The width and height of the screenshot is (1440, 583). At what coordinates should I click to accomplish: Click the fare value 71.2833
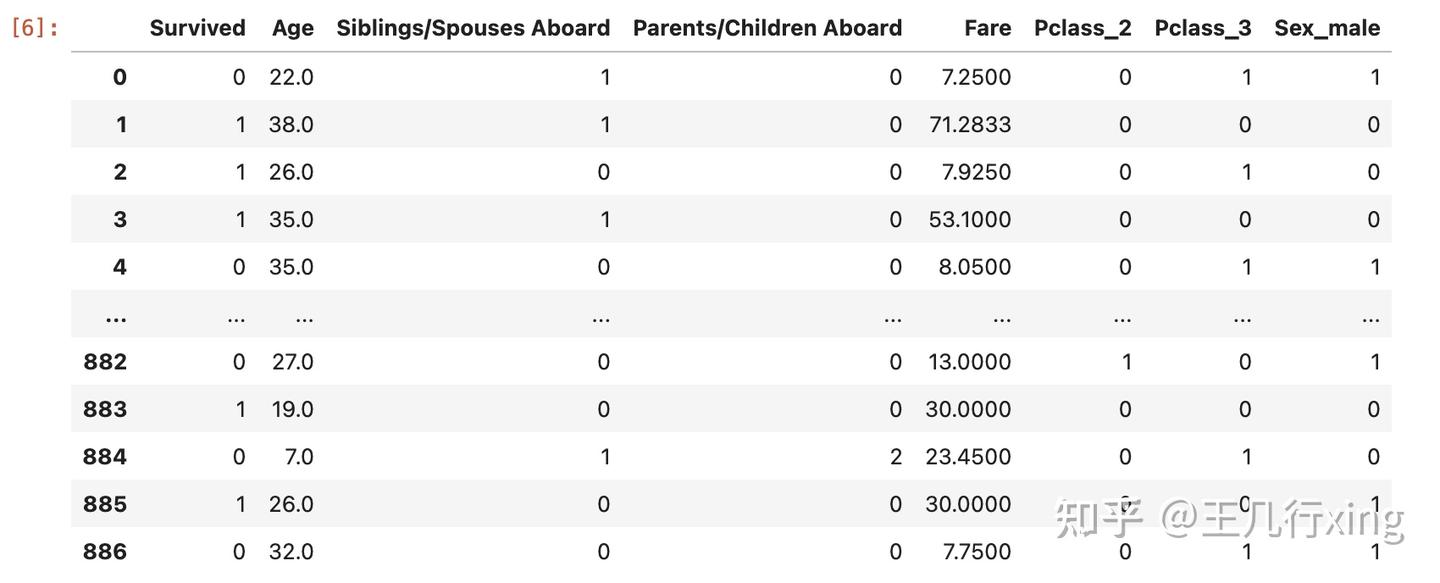[x=969, y=124]
